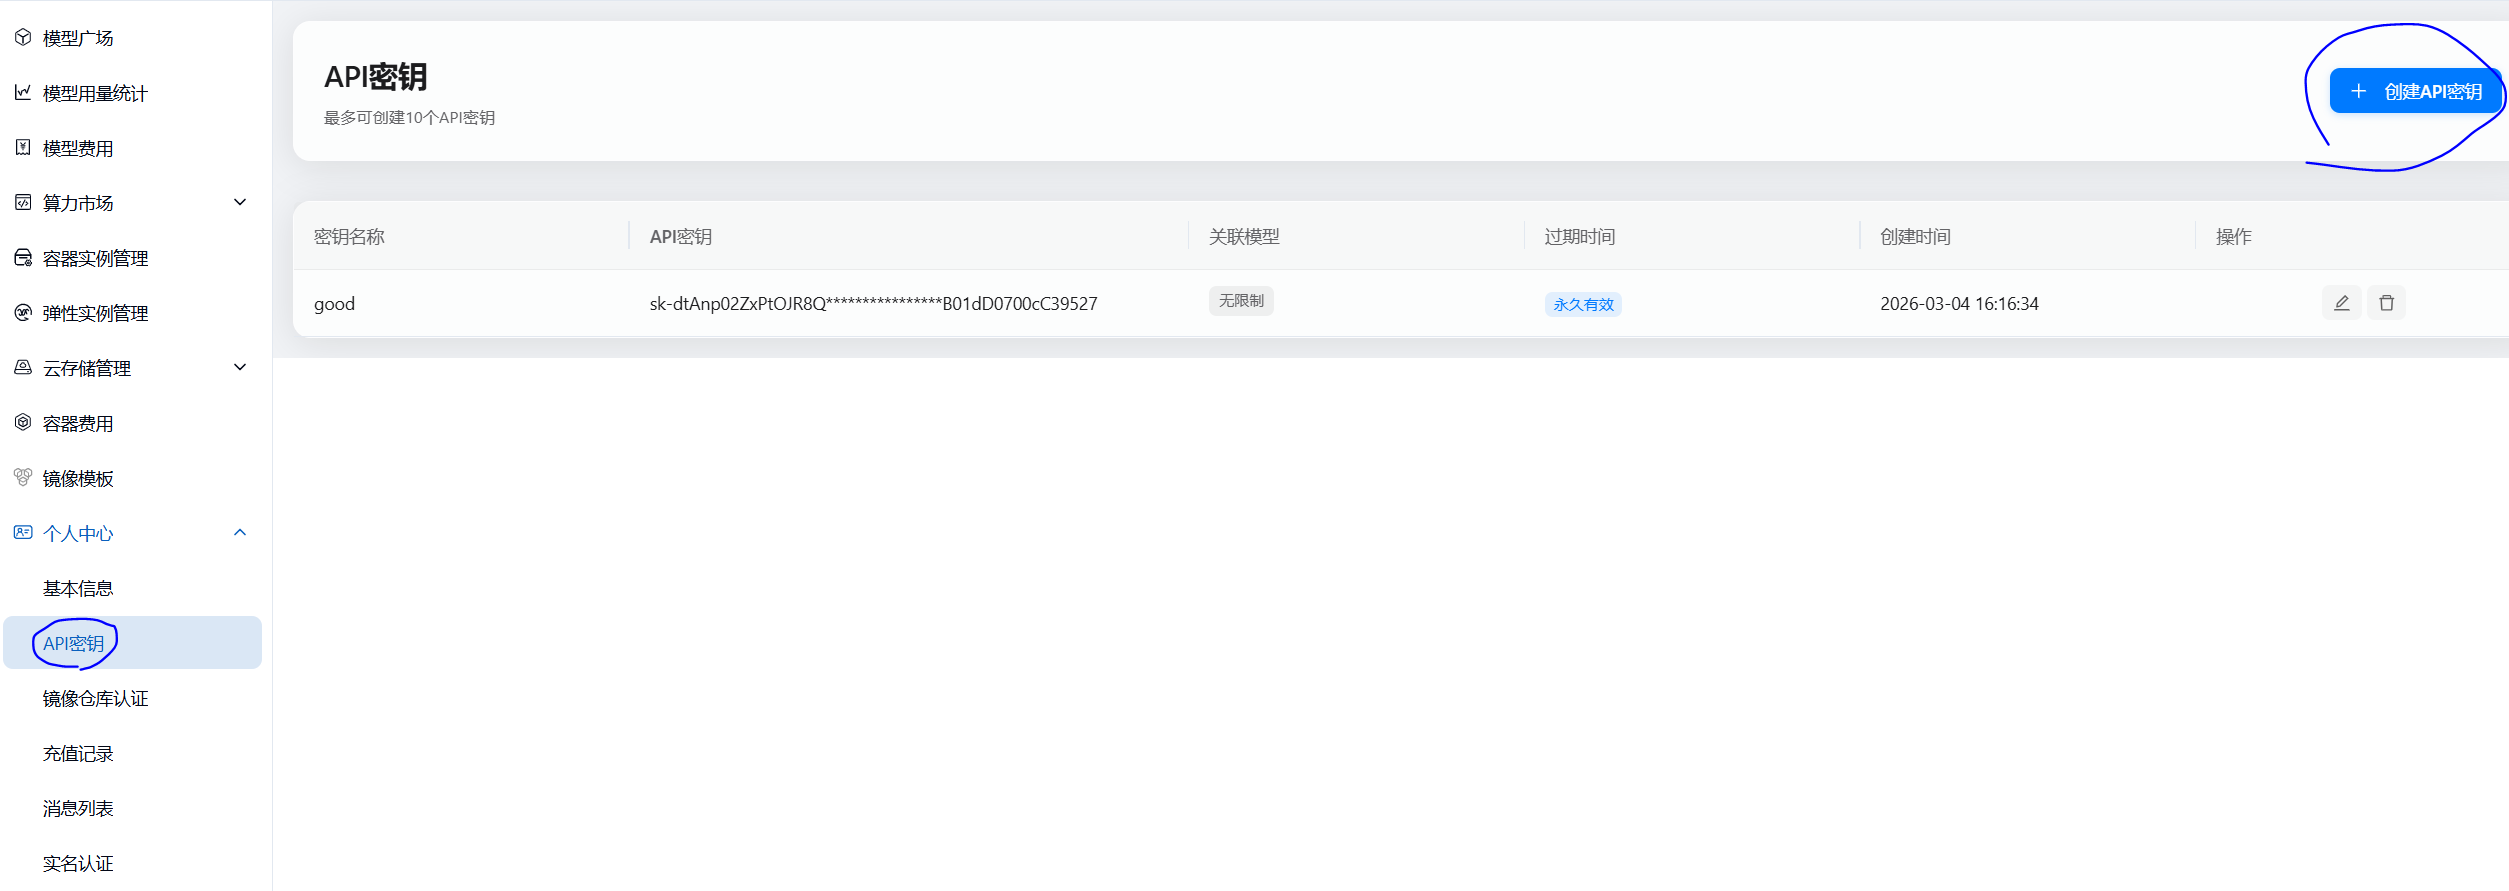Click the chart icon beside 模型用量统计

coord(23,93)
